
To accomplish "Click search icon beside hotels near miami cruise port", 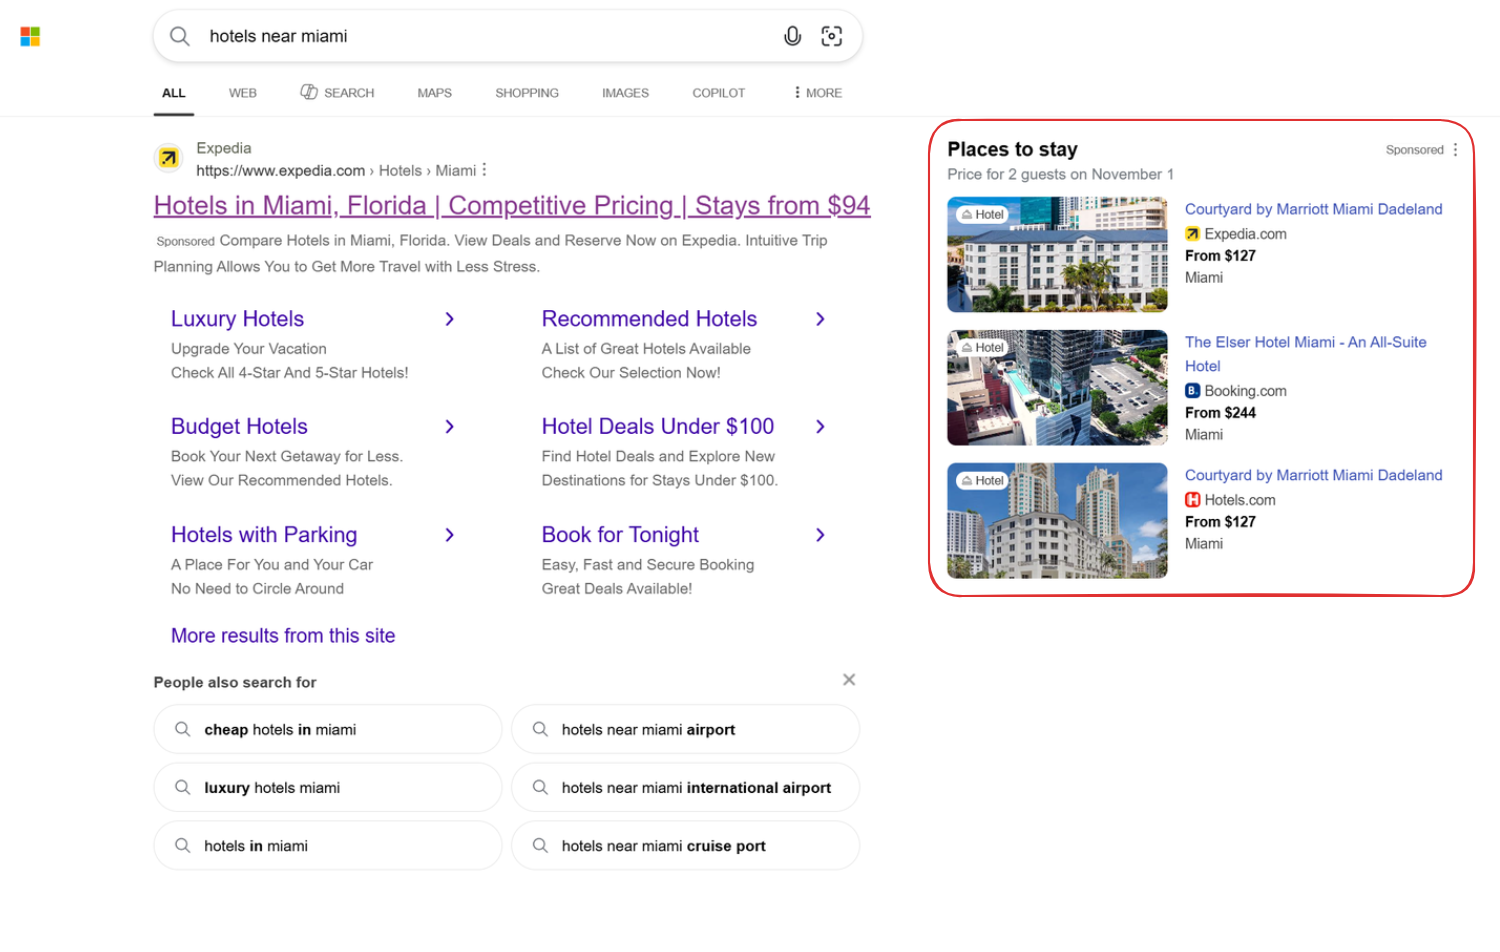I will click(x=540, y=845).
